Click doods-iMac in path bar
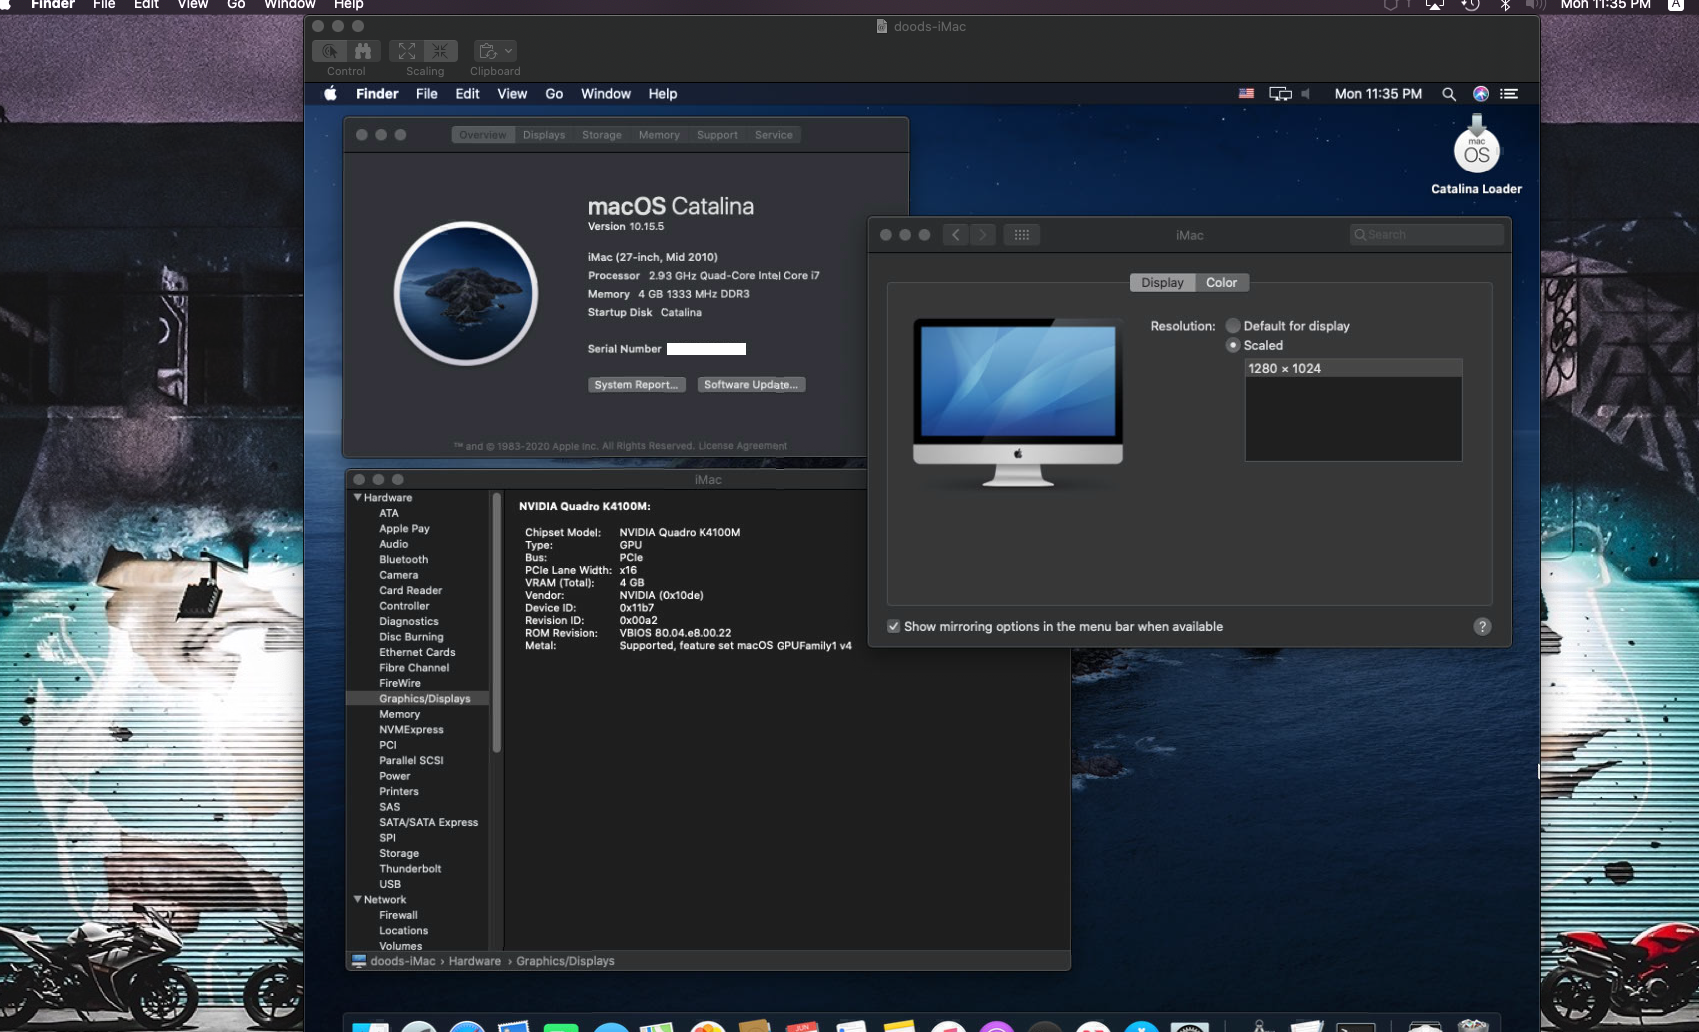The image size is (1699, 1032). coord(394,961)
